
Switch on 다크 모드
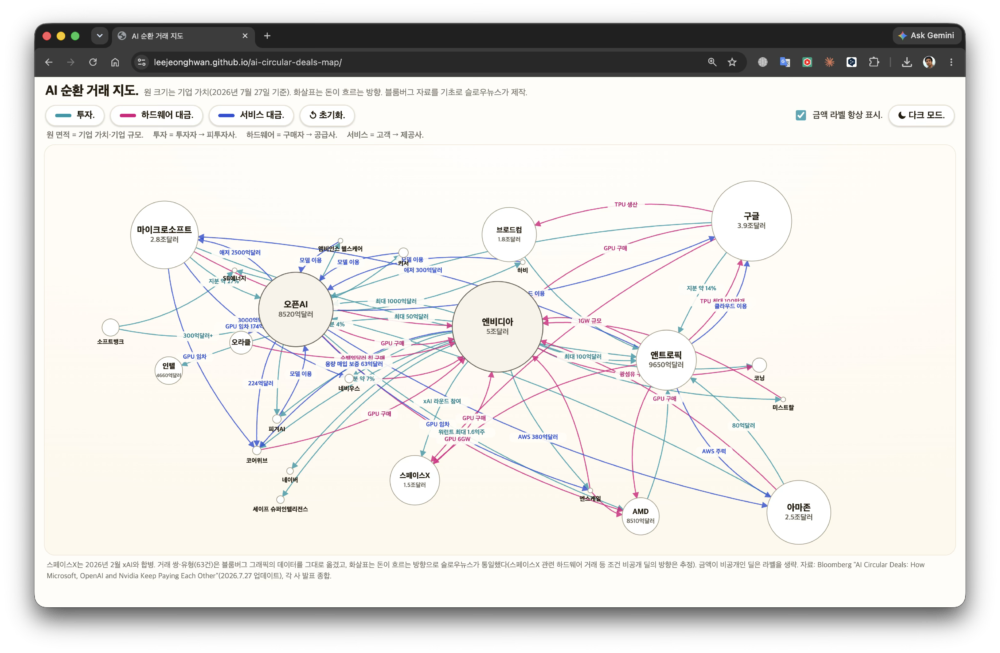coord(921,115)
